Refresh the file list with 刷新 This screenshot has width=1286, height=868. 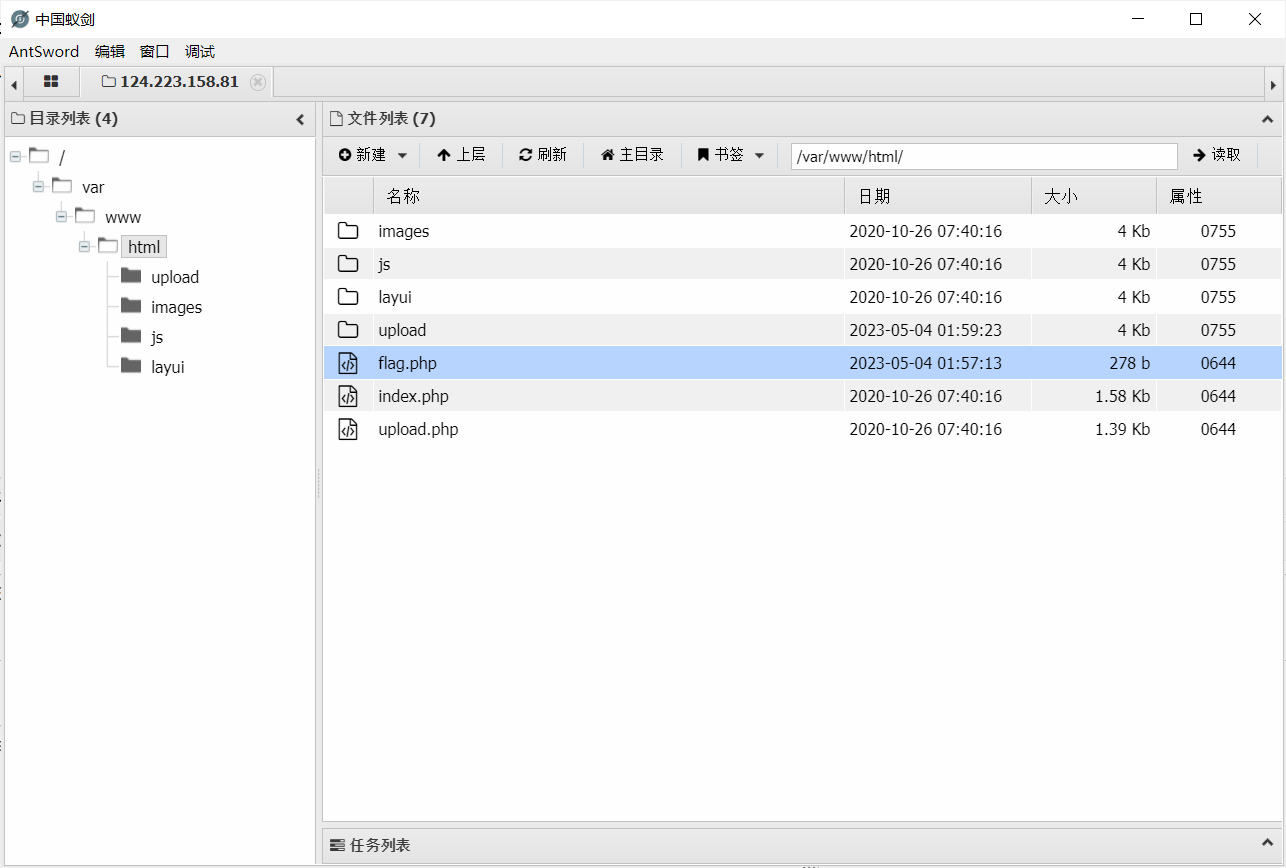(542, 155)
